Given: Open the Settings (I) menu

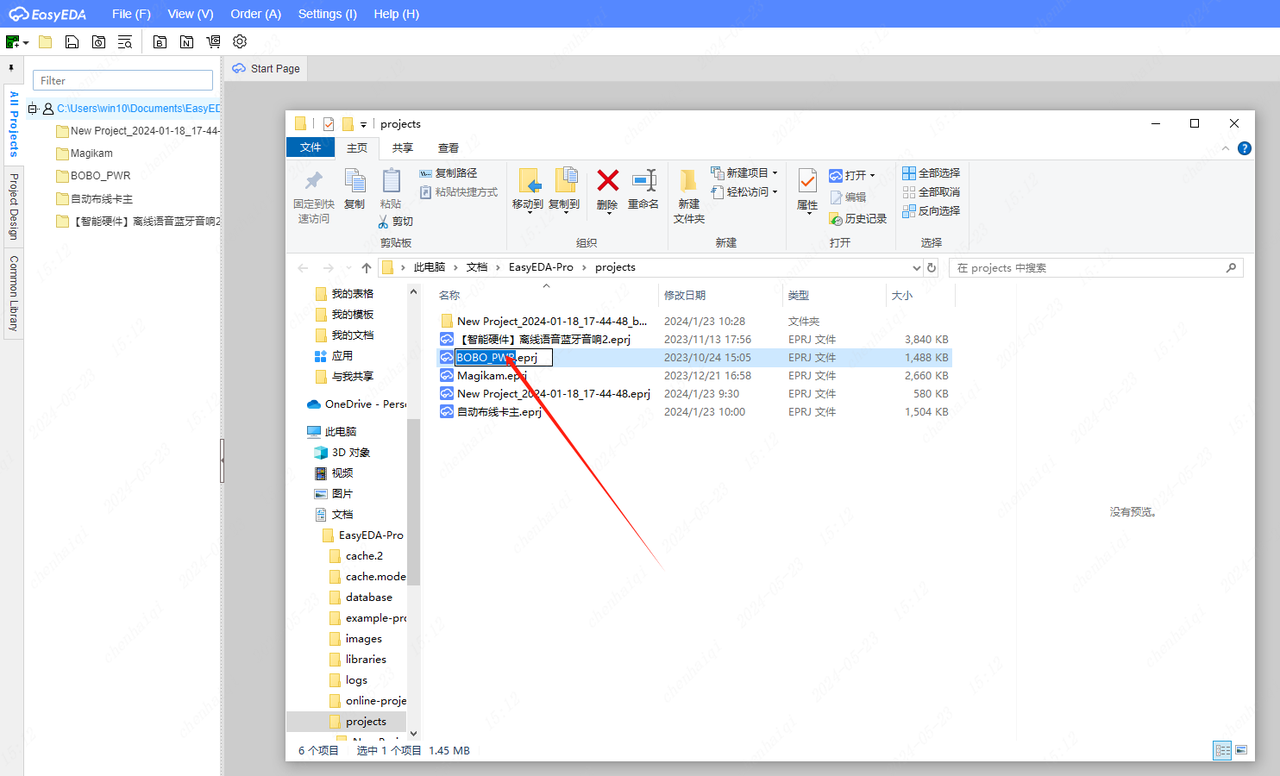Looking at the screenshot, I should tap(327, 14).
